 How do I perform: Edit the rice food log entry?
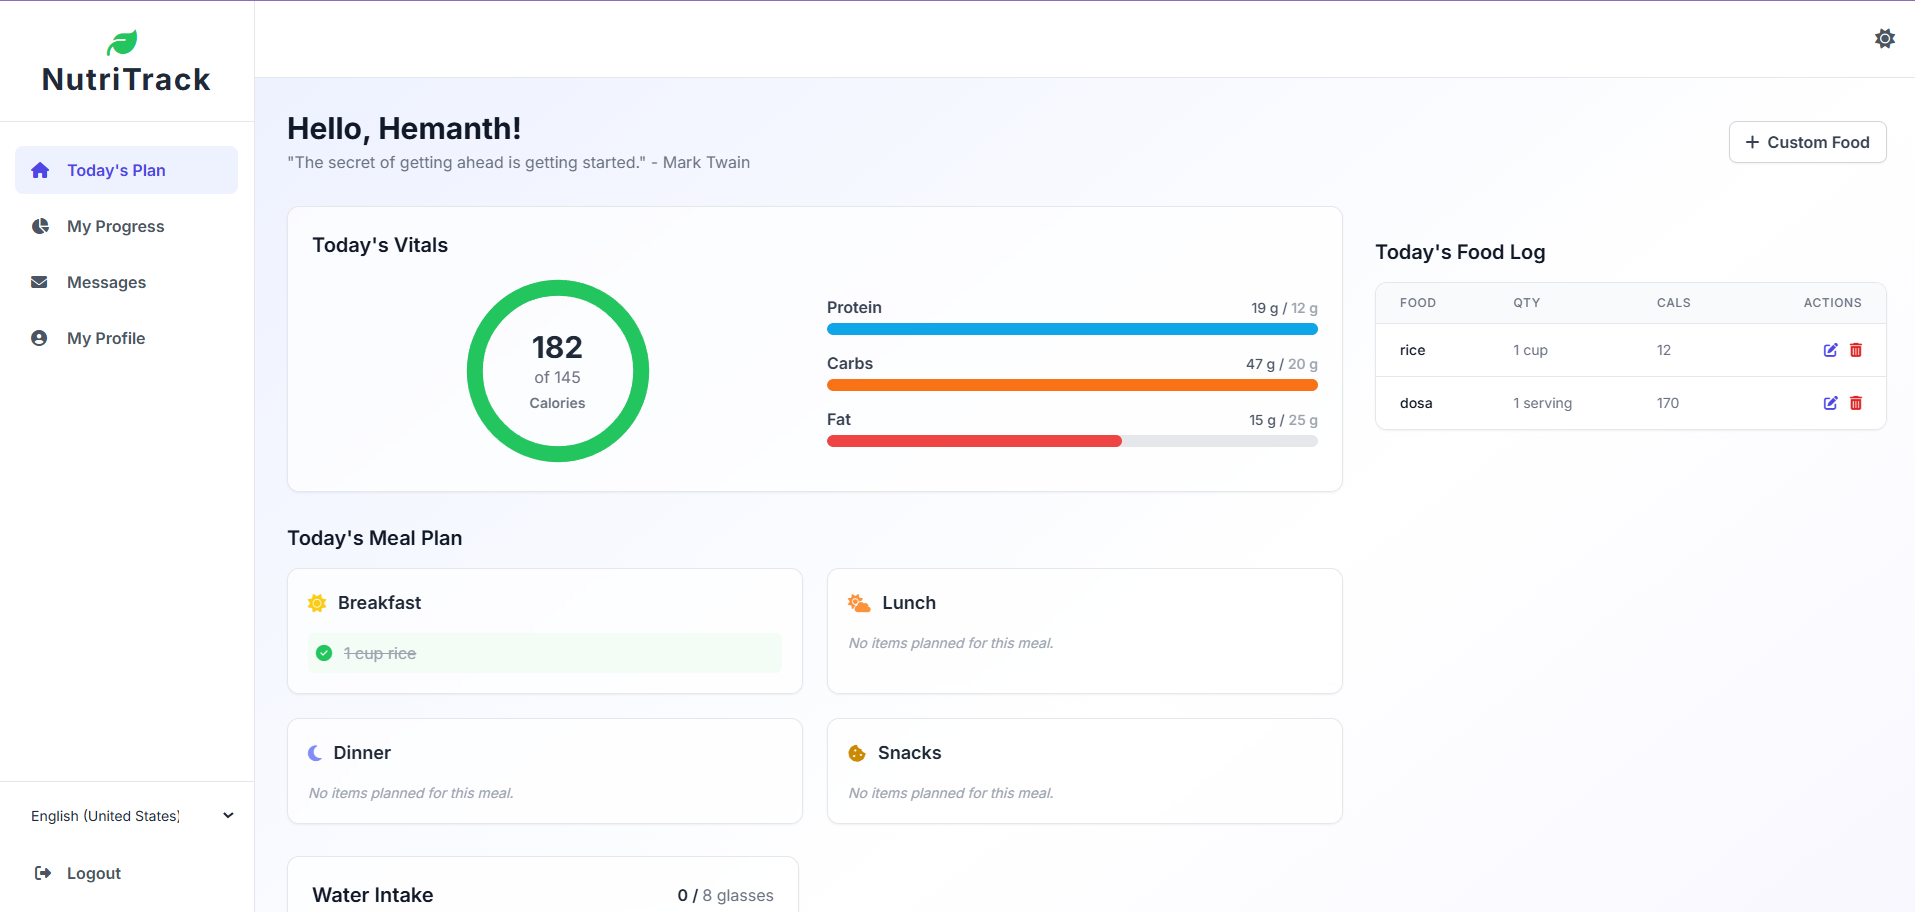click(x=1829, y=350)
